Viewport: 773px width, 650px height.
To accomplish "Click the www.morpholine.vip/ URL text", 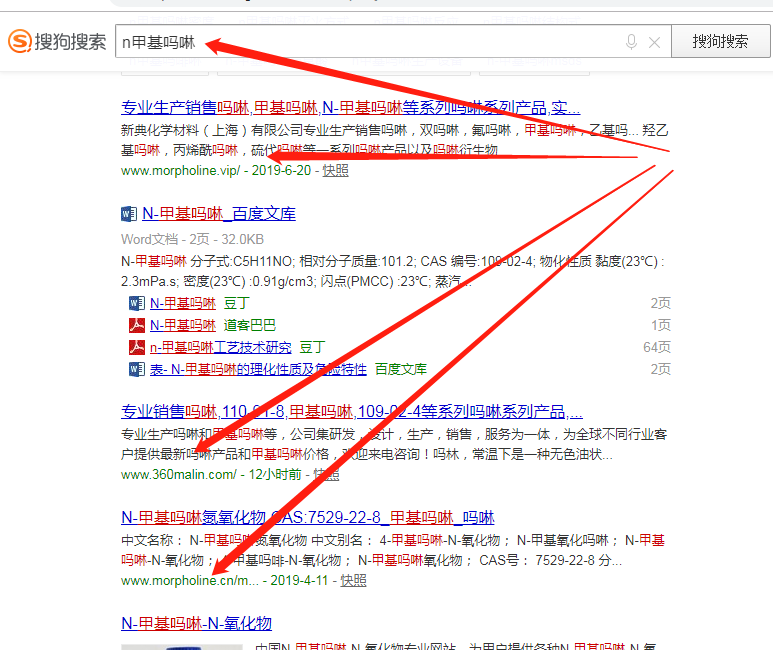I will 180,171.
